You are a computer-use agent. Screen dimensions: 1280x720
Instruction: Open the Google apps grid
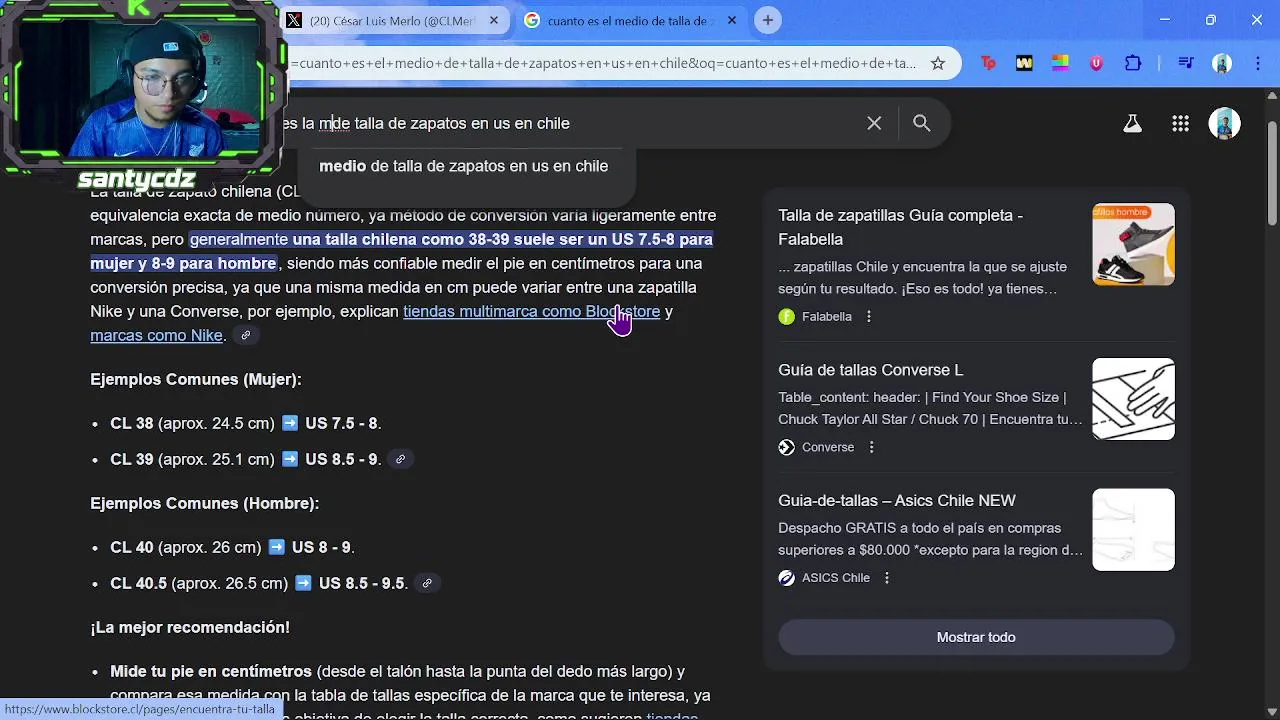[x=1180, y=124]
